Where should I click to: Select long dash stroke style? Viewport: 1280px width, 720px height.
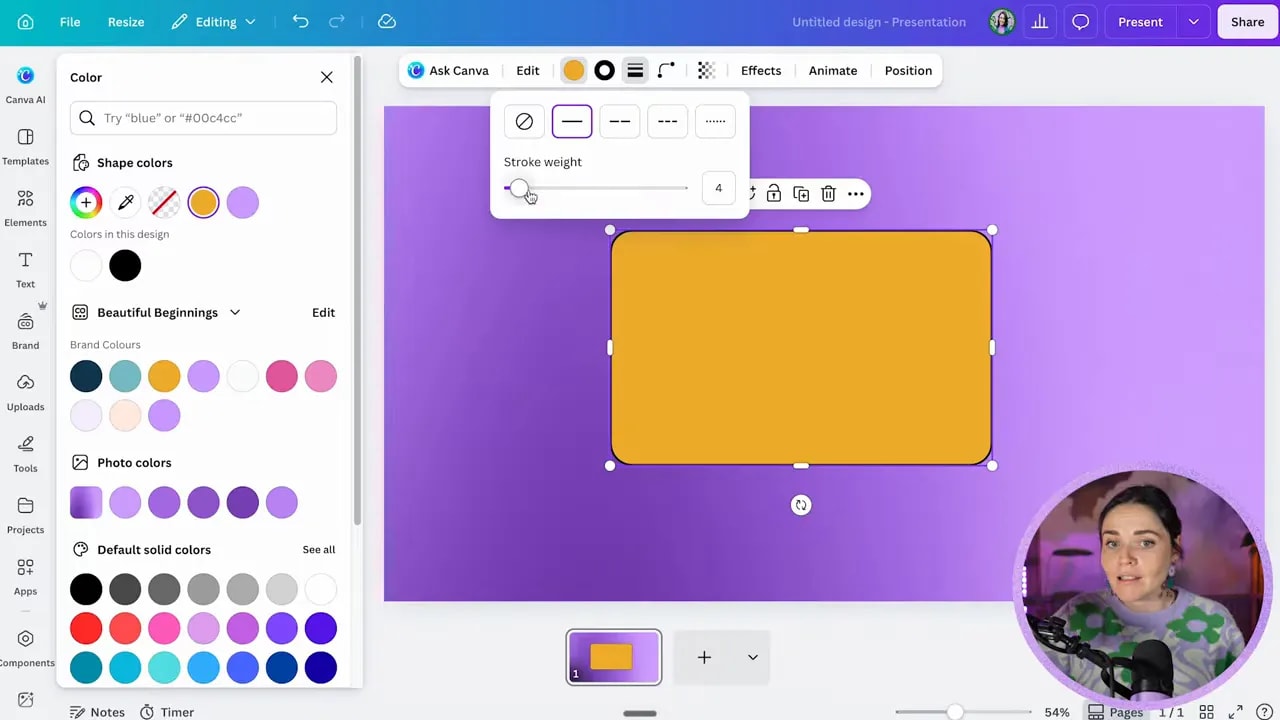pos(620,121)
